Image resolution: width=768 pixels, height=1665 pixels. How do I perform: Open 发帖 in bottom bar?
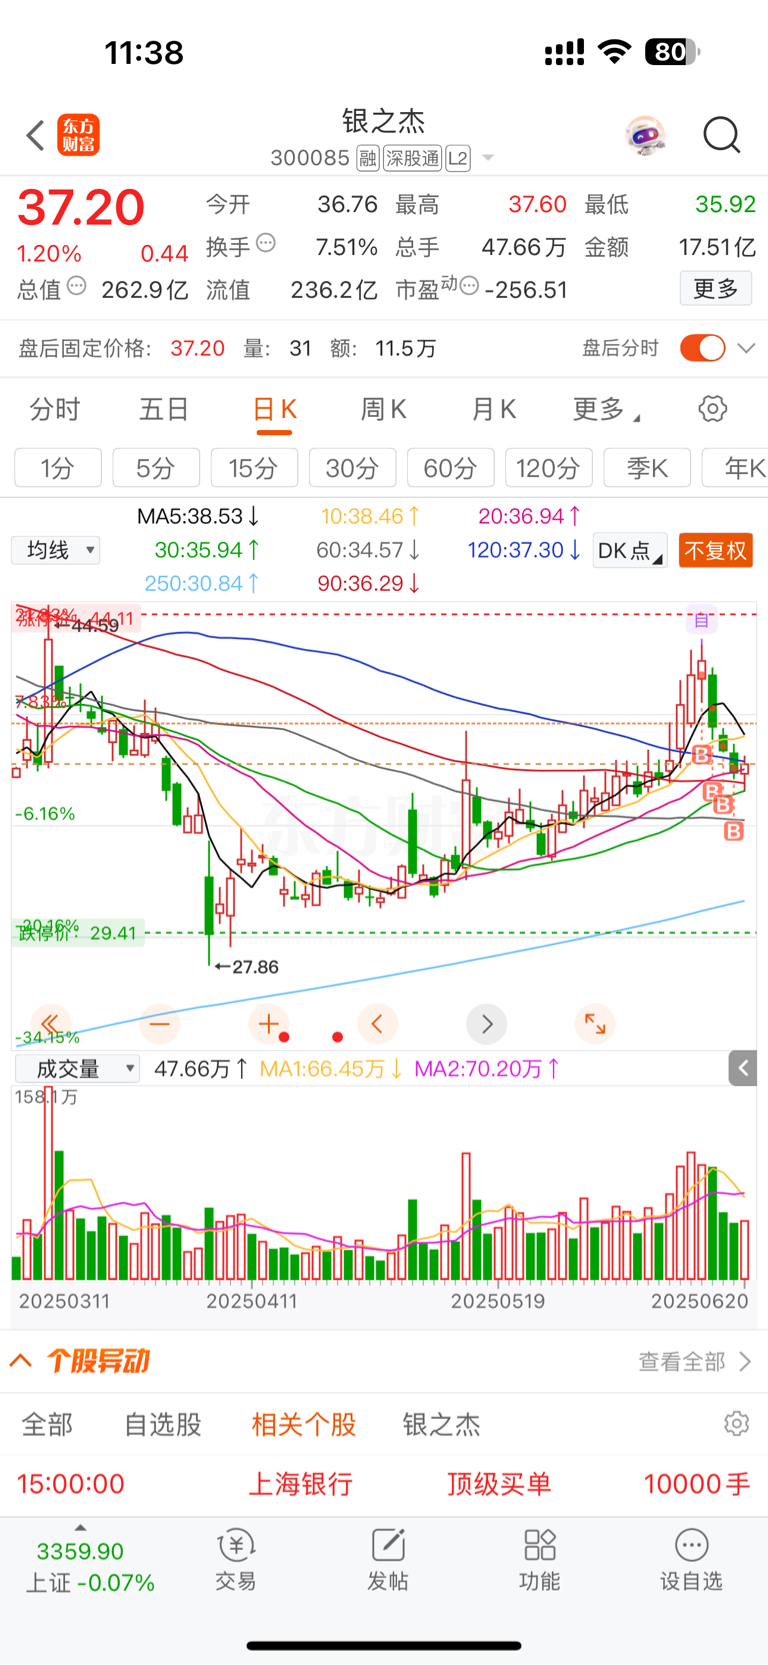tap(388, 1560)
